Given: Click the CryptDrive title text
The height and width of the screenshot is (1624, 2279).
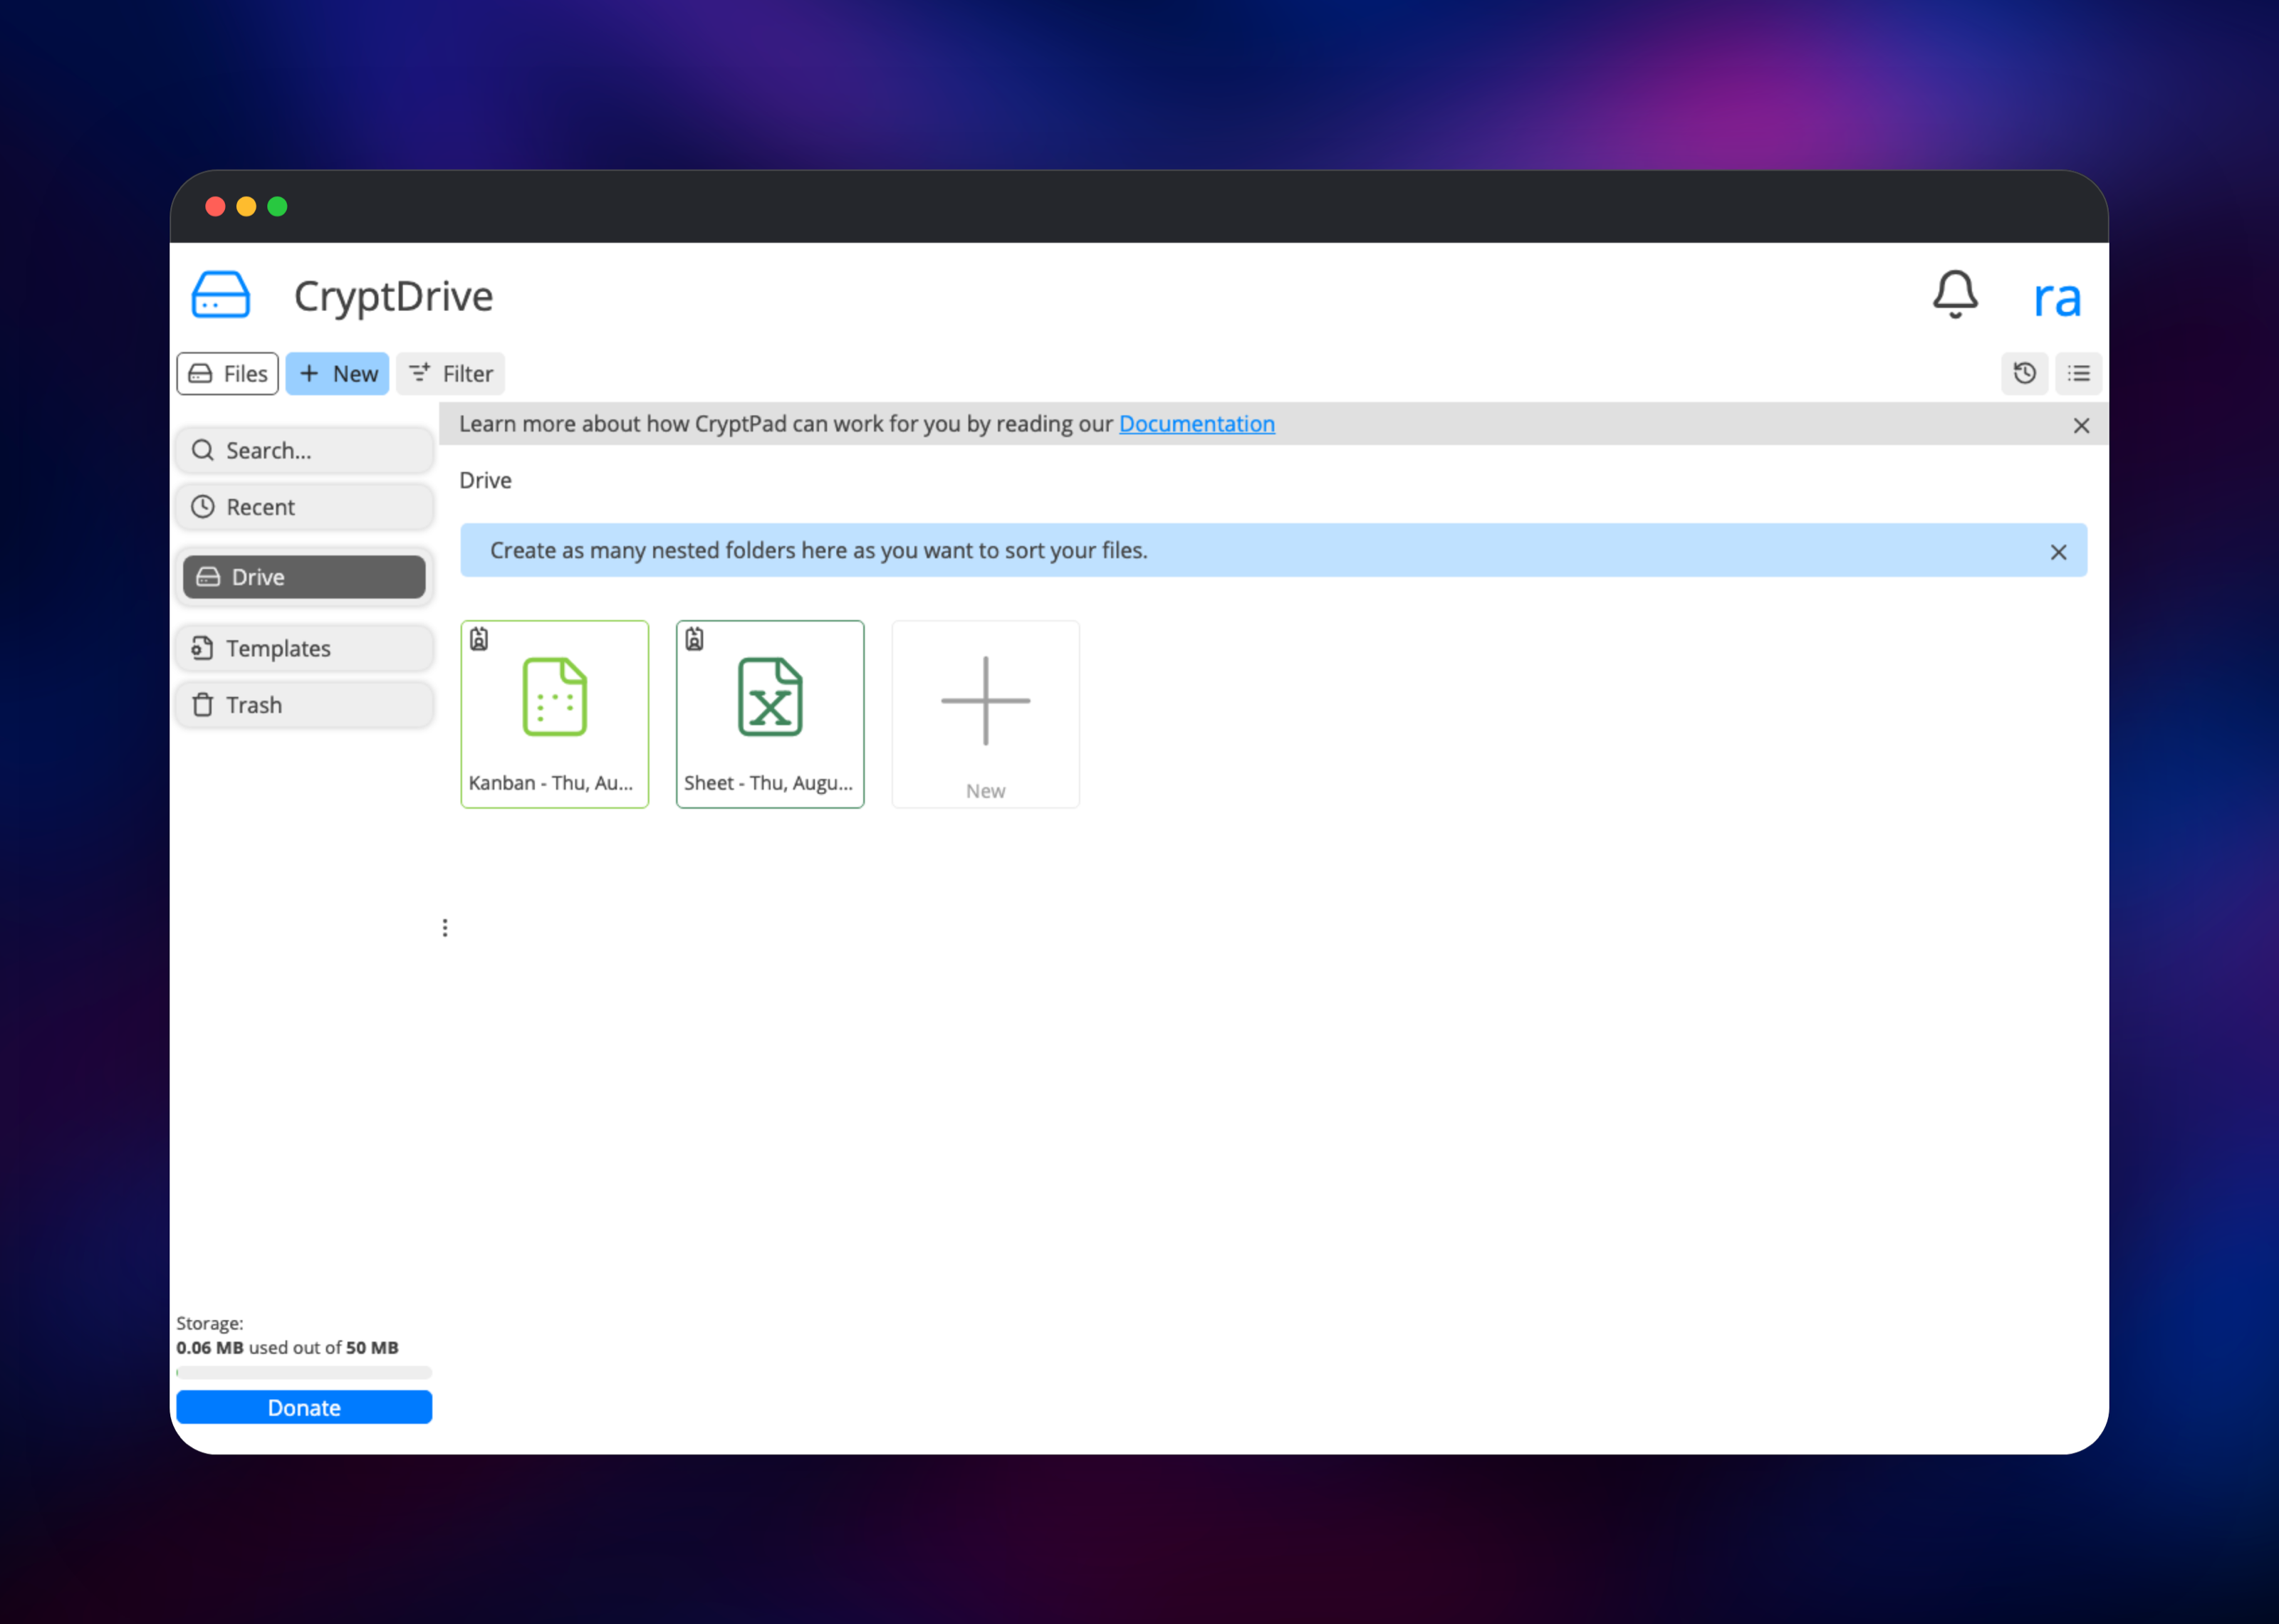Looking at the screenshot, I should pyautogui.click(x=394, y=296).
